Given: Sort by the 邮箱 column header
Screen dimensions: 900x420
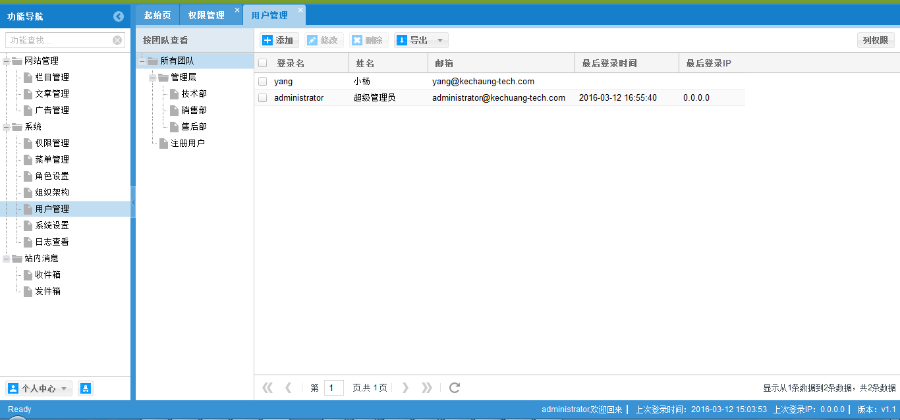Looking at the screenshot, I should [501, 63].
